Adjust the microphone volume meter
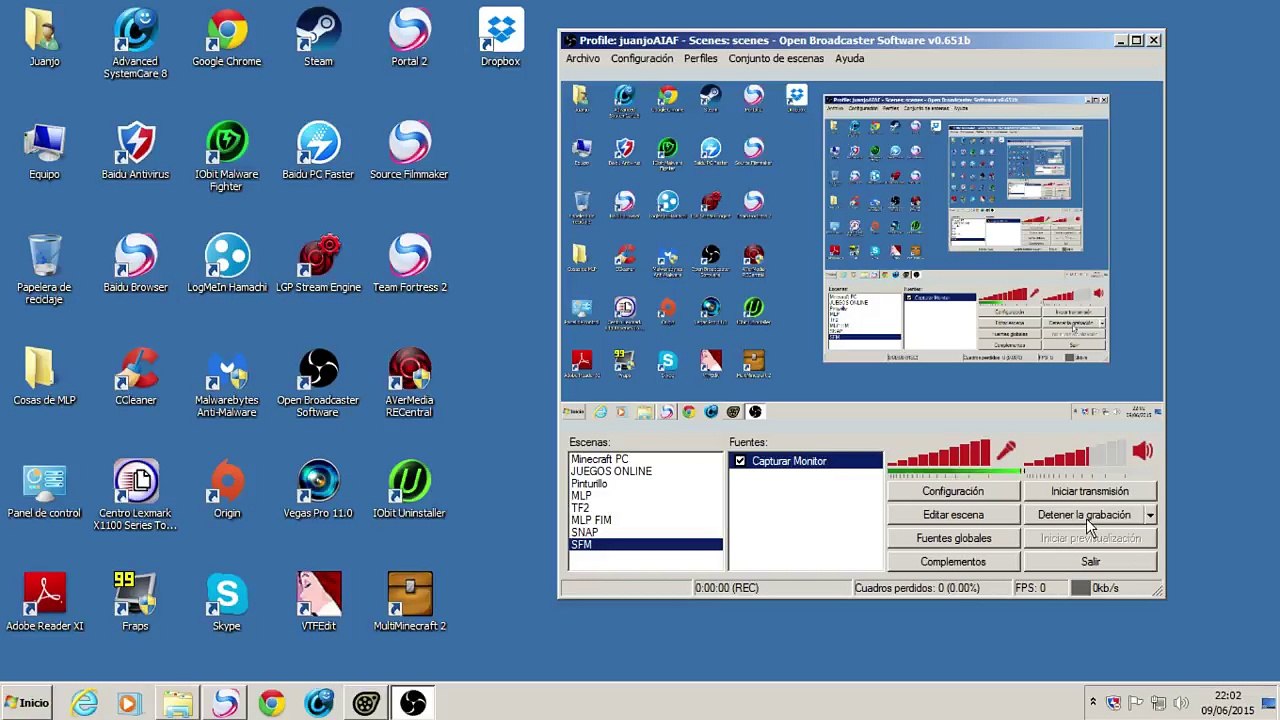The image size is (1280, 720). coord(939,453)
